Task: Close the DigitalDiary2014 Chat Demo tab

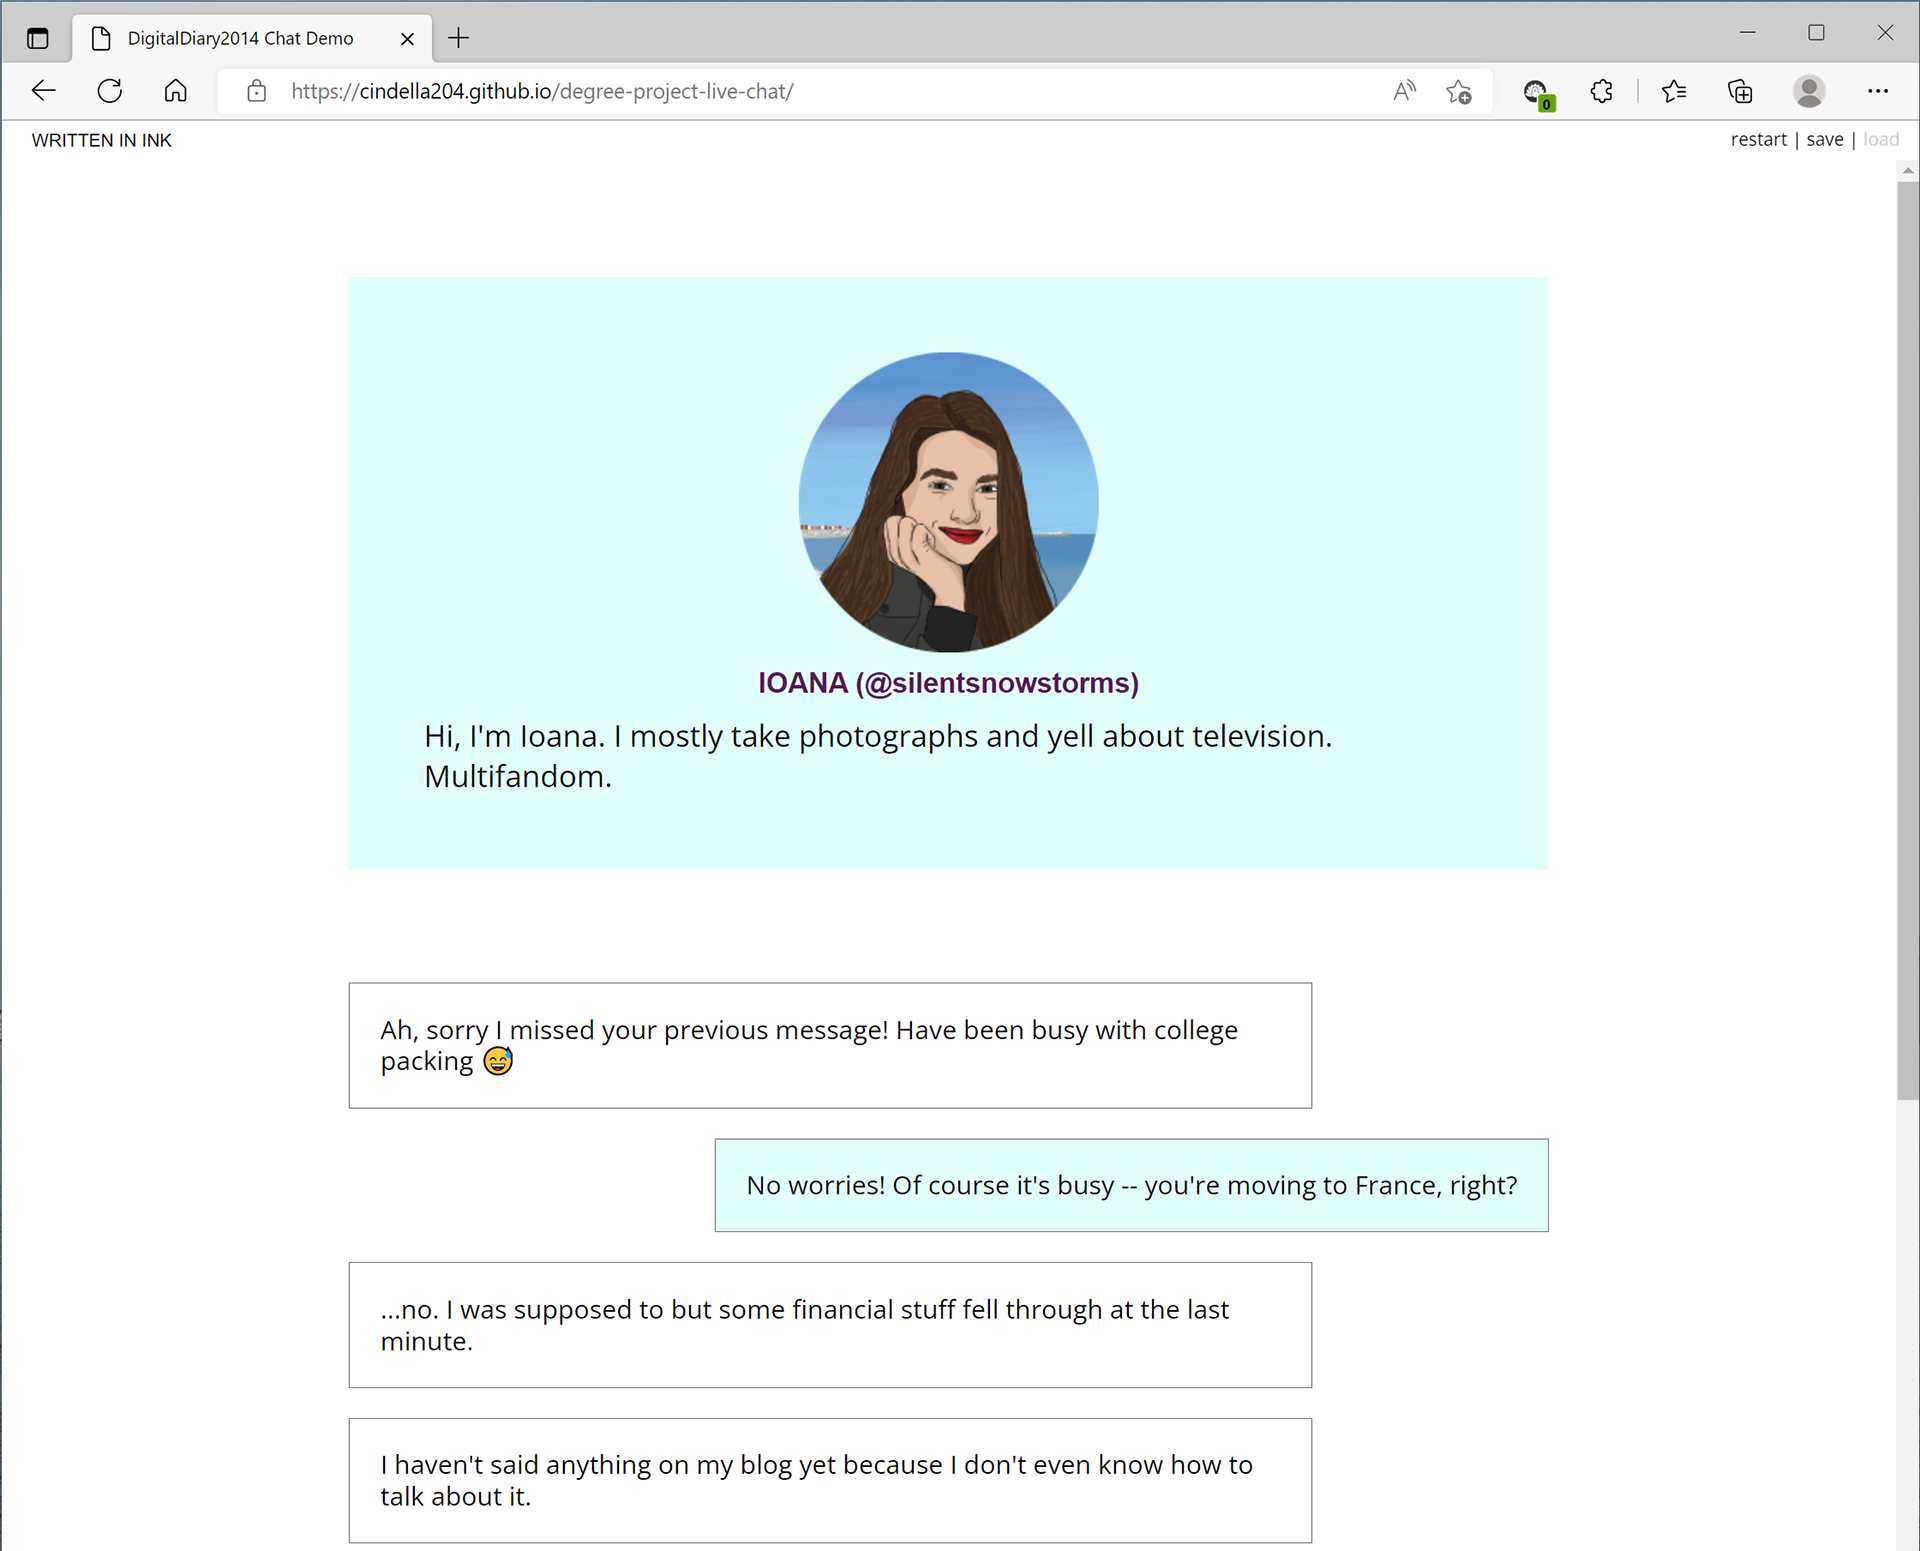Action: tap(407, 38)
